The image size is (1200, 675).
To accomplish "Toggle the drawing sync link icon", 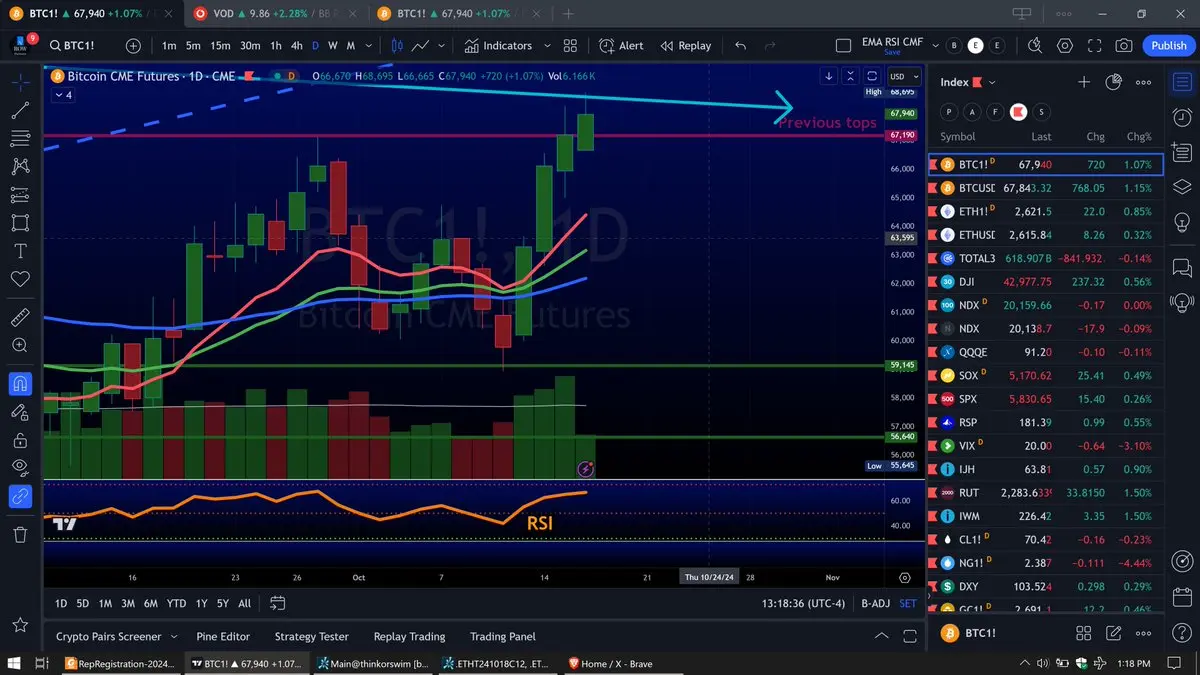I will pyautogui.click(x=20, y=495).
